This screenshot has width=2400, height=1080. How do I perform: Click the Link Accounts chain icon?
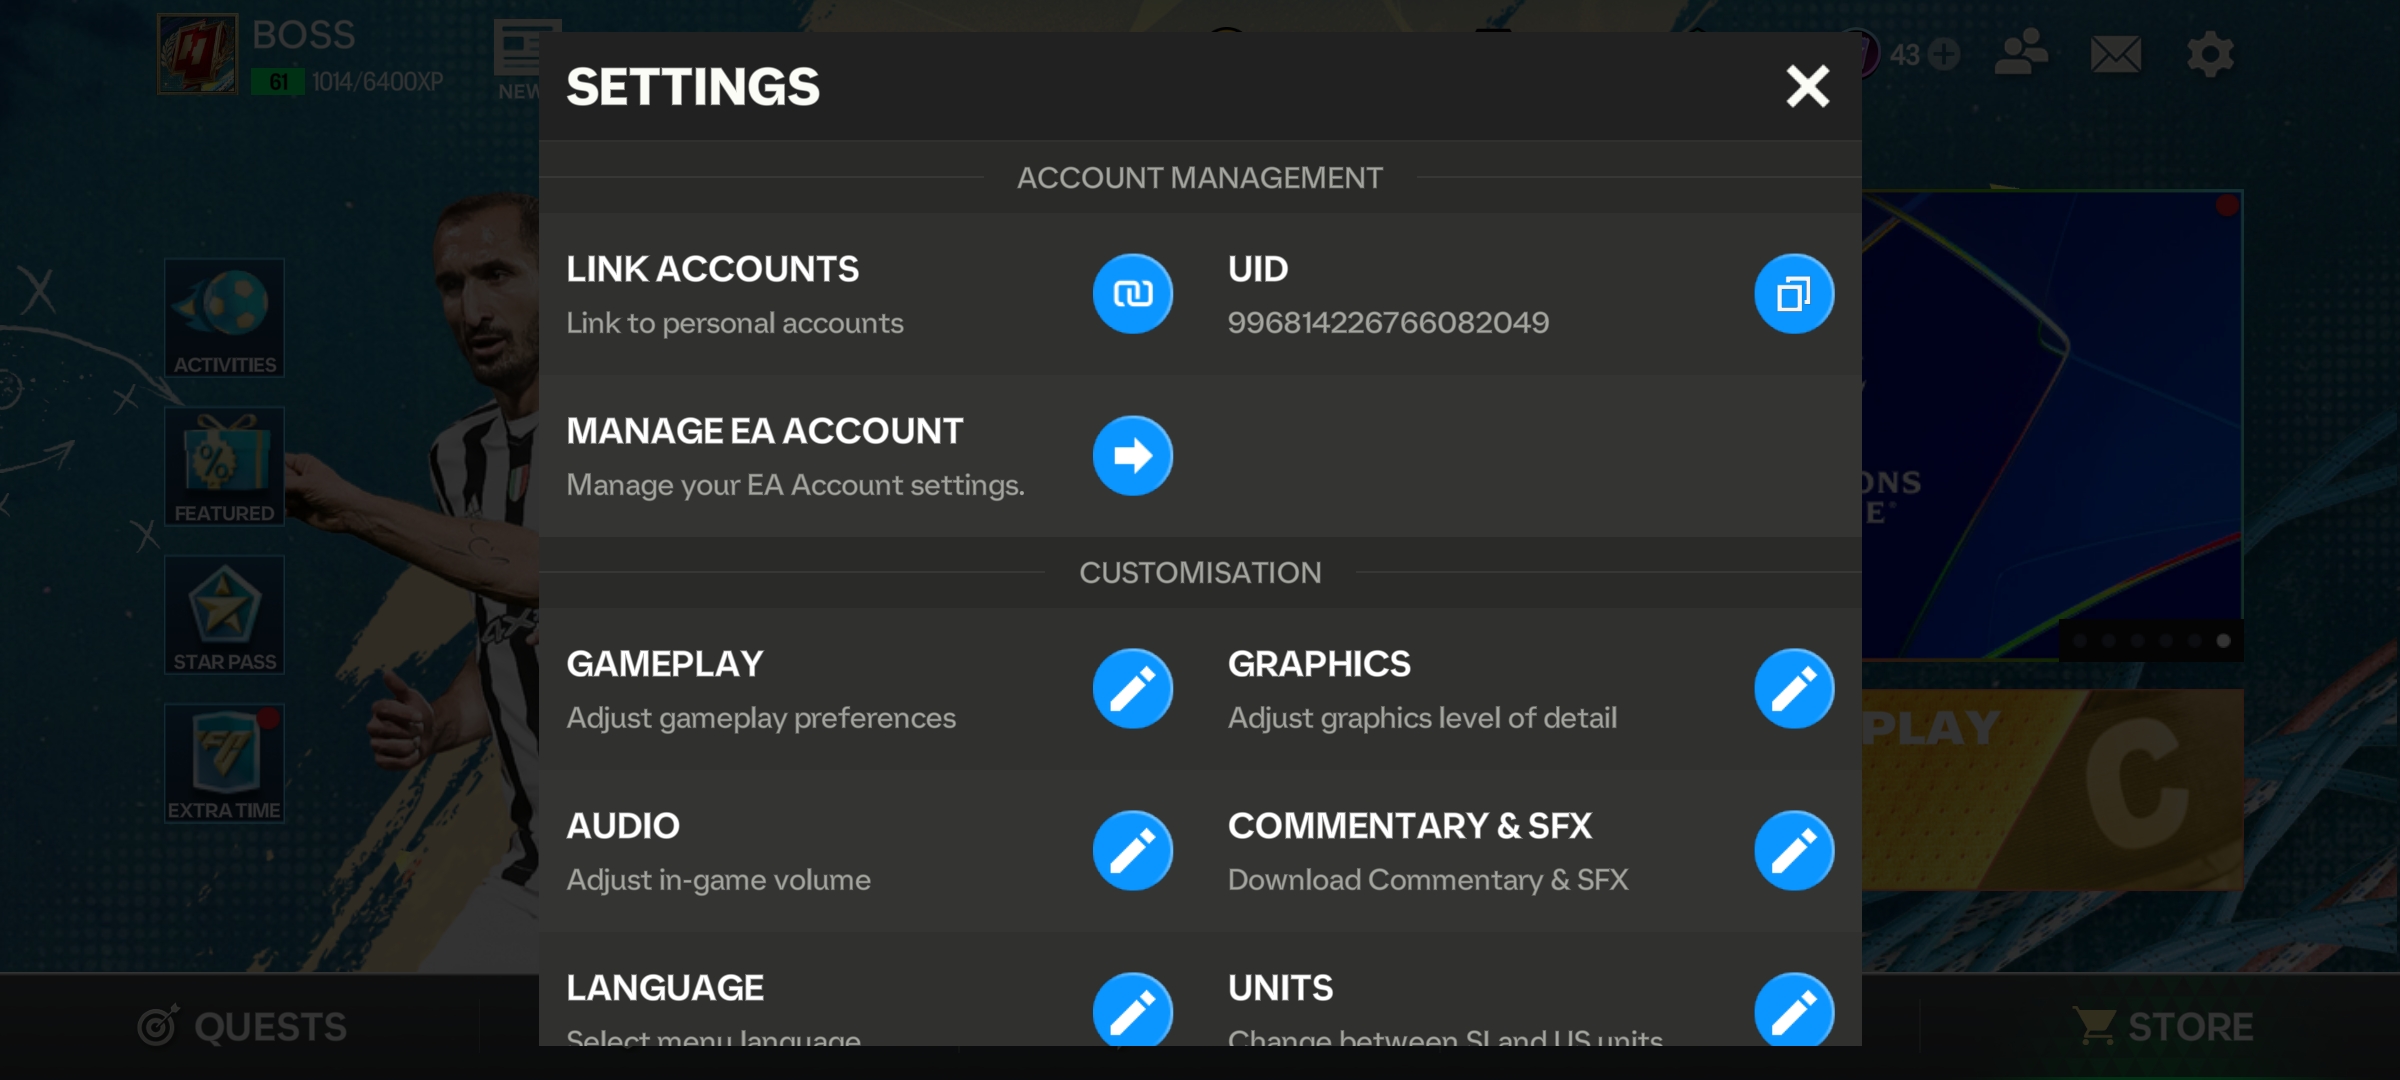(x=1132, y=294)
